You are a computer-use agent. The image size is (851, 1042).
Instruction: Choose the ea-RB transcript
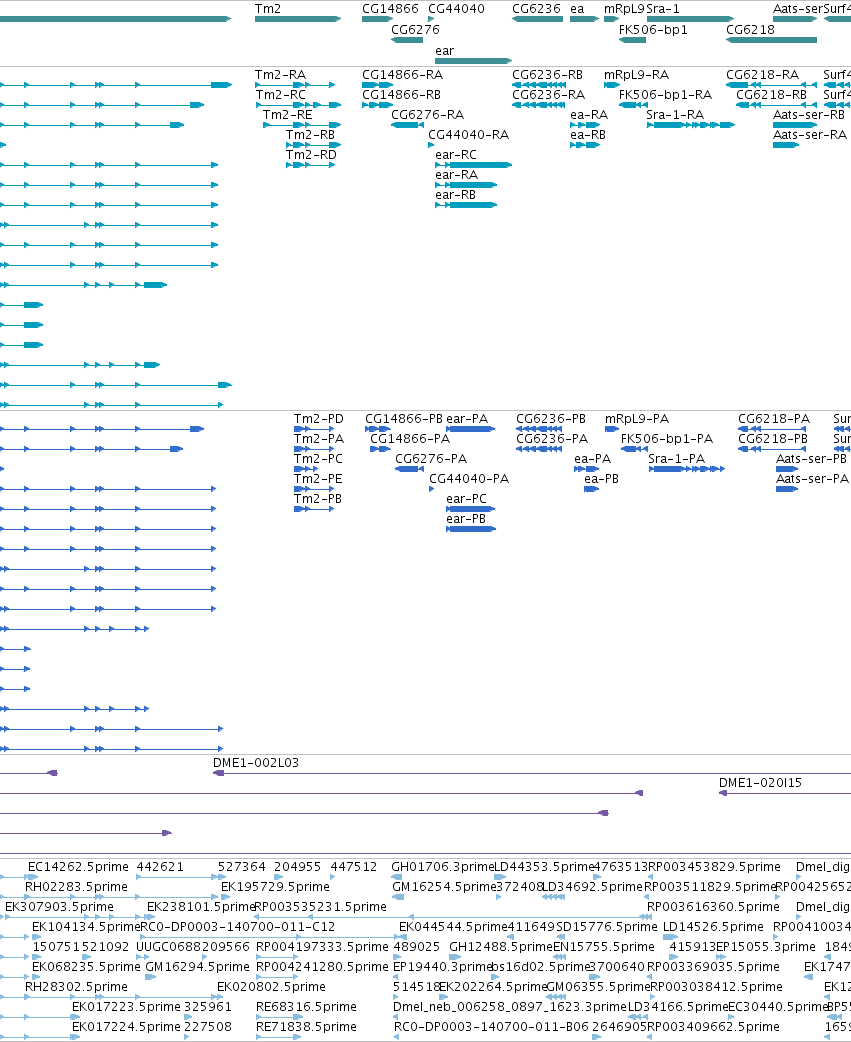click(585, 145)
